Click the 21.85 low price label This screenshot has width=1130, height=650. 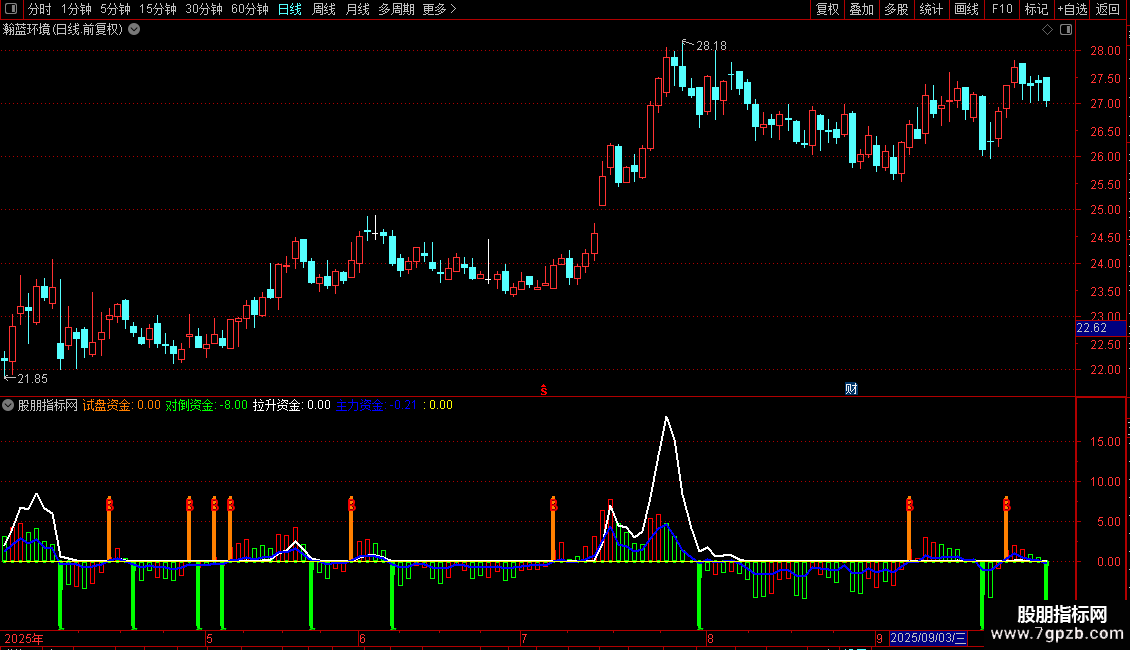(x=32, y=379)
